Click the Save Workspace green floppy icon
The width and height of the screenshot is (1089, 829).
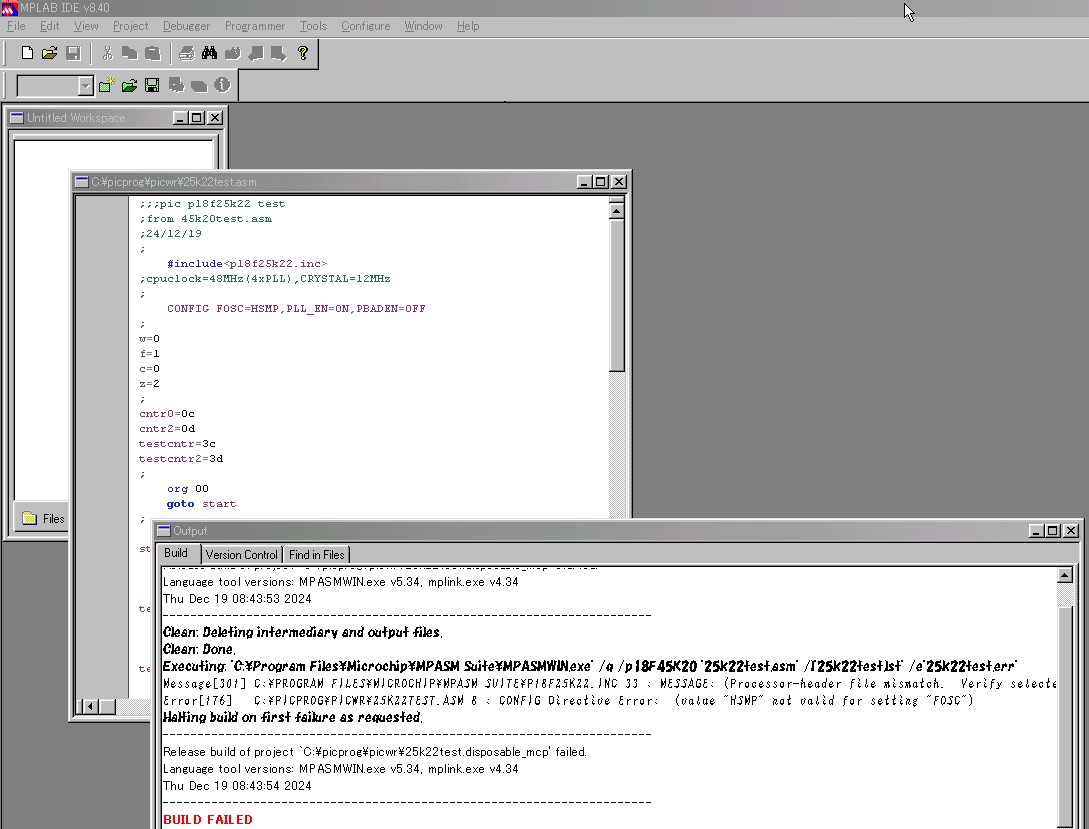(152, 85)
